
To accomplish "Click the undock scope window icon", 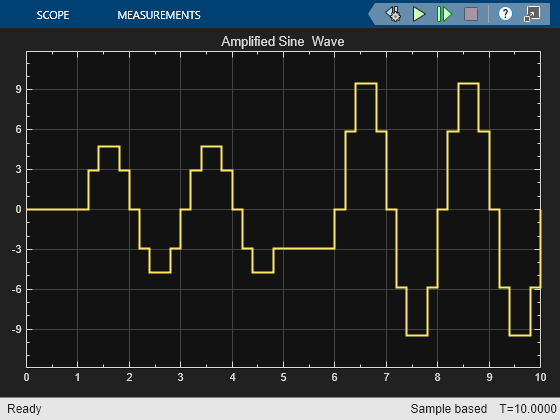I will tap(532, 14).
